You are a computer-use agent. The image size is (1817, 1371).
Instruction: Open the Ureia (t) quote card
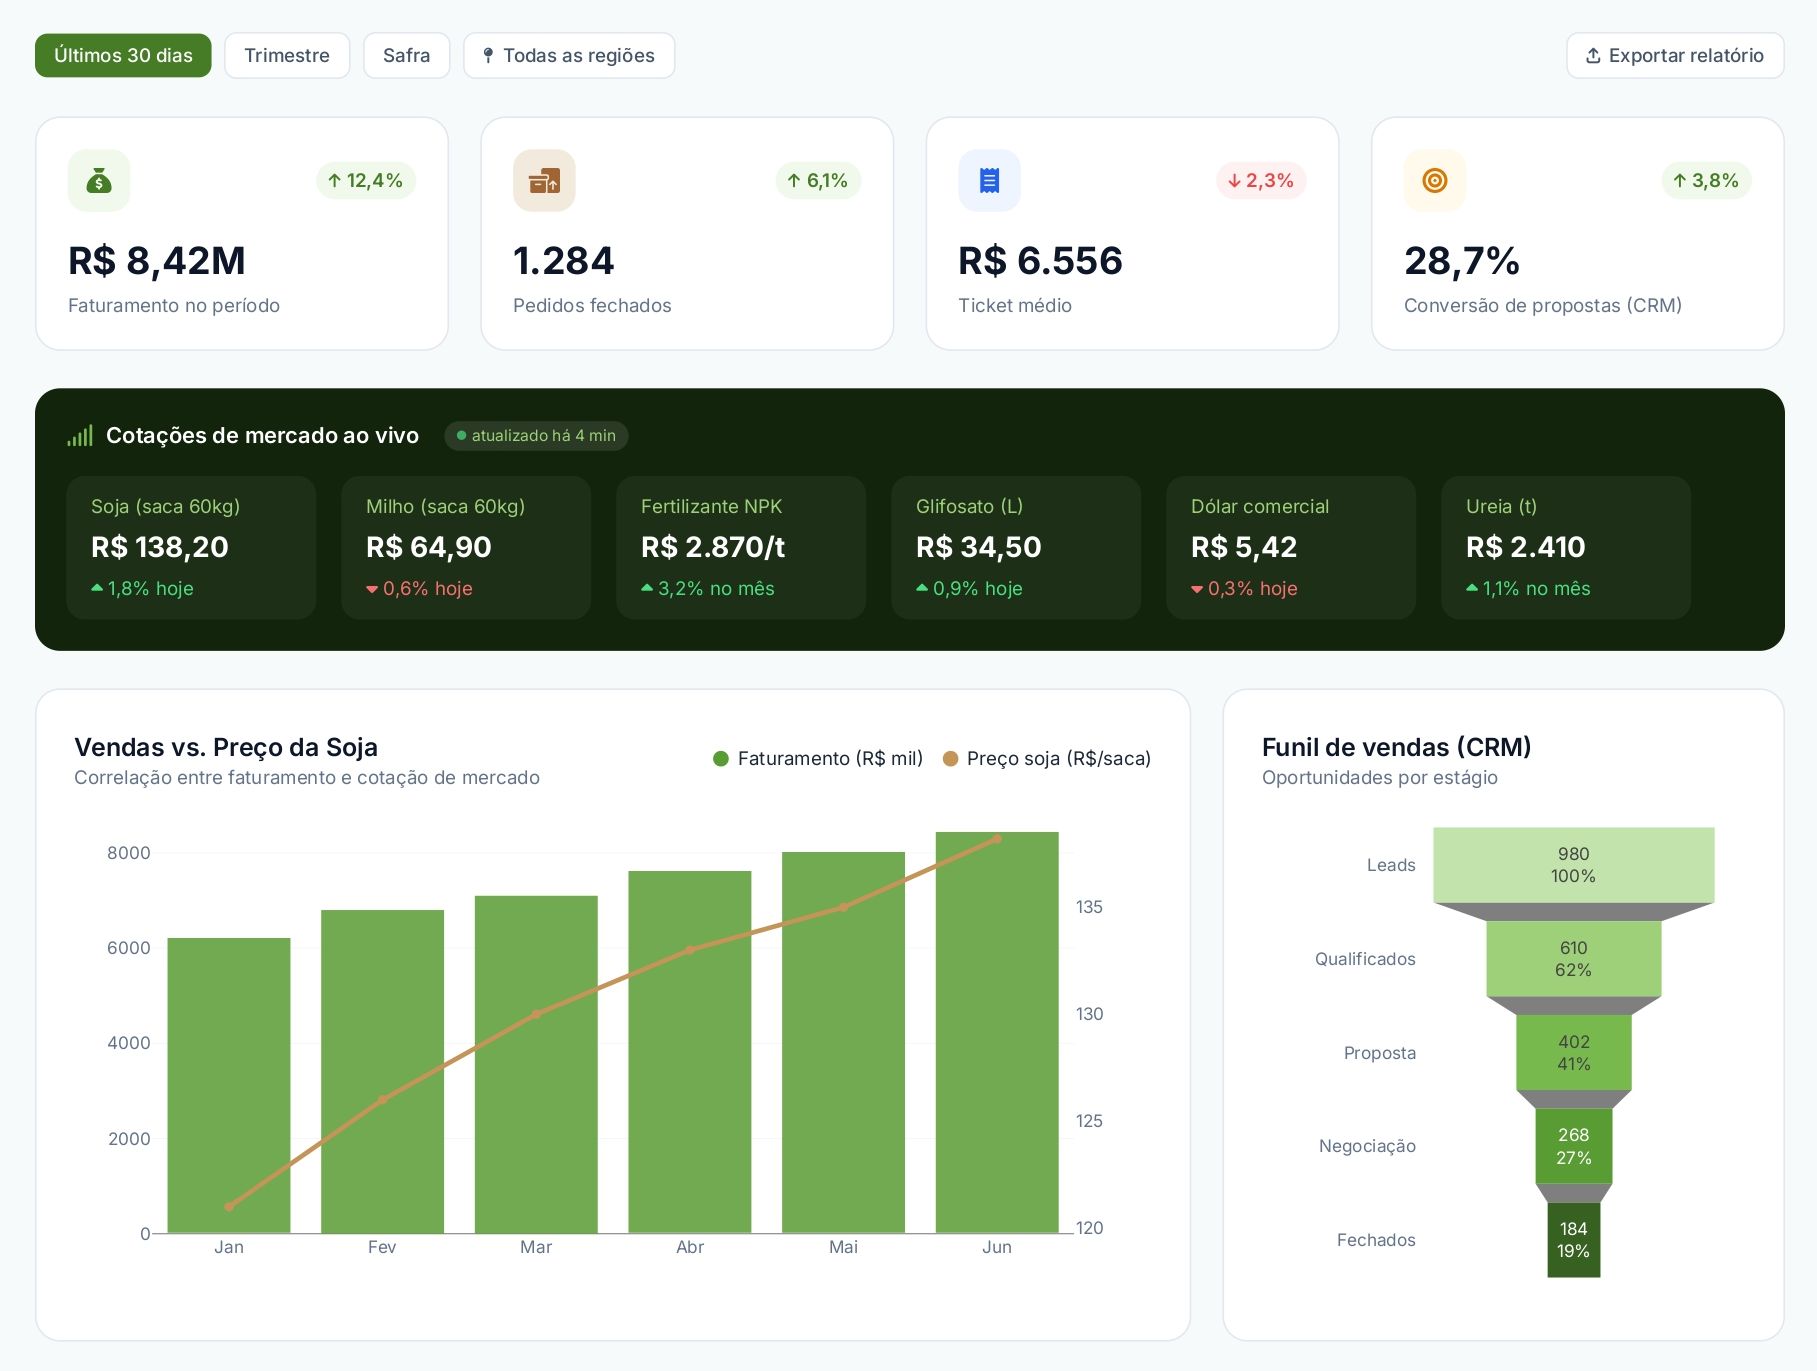click(1566, 548)
